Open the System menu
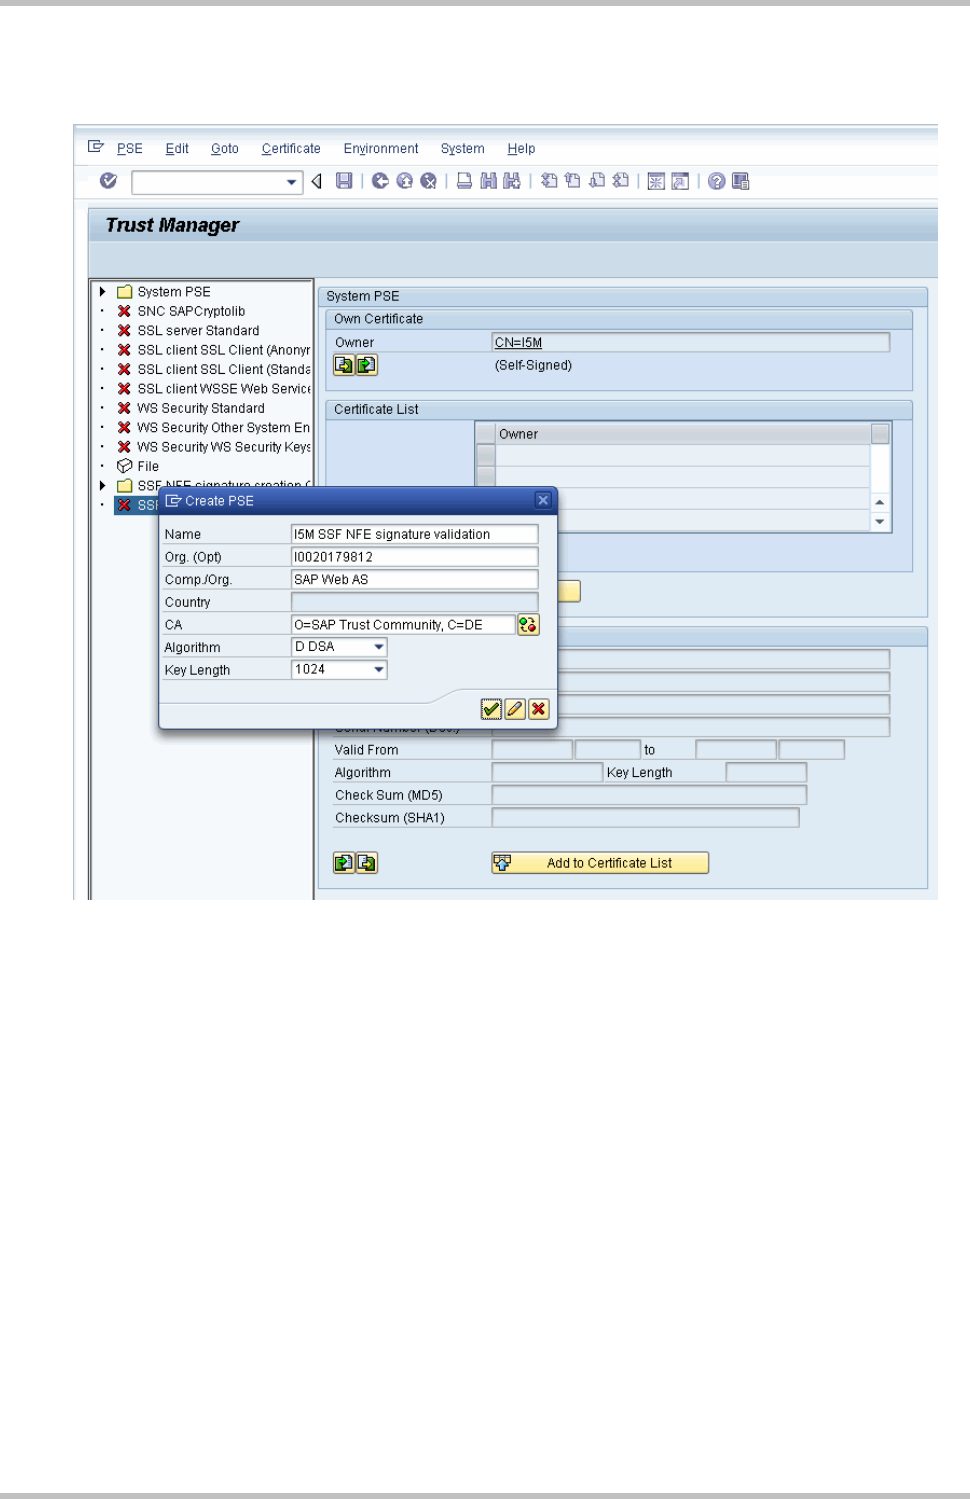Screen dimensions: 970x1499 462,148
